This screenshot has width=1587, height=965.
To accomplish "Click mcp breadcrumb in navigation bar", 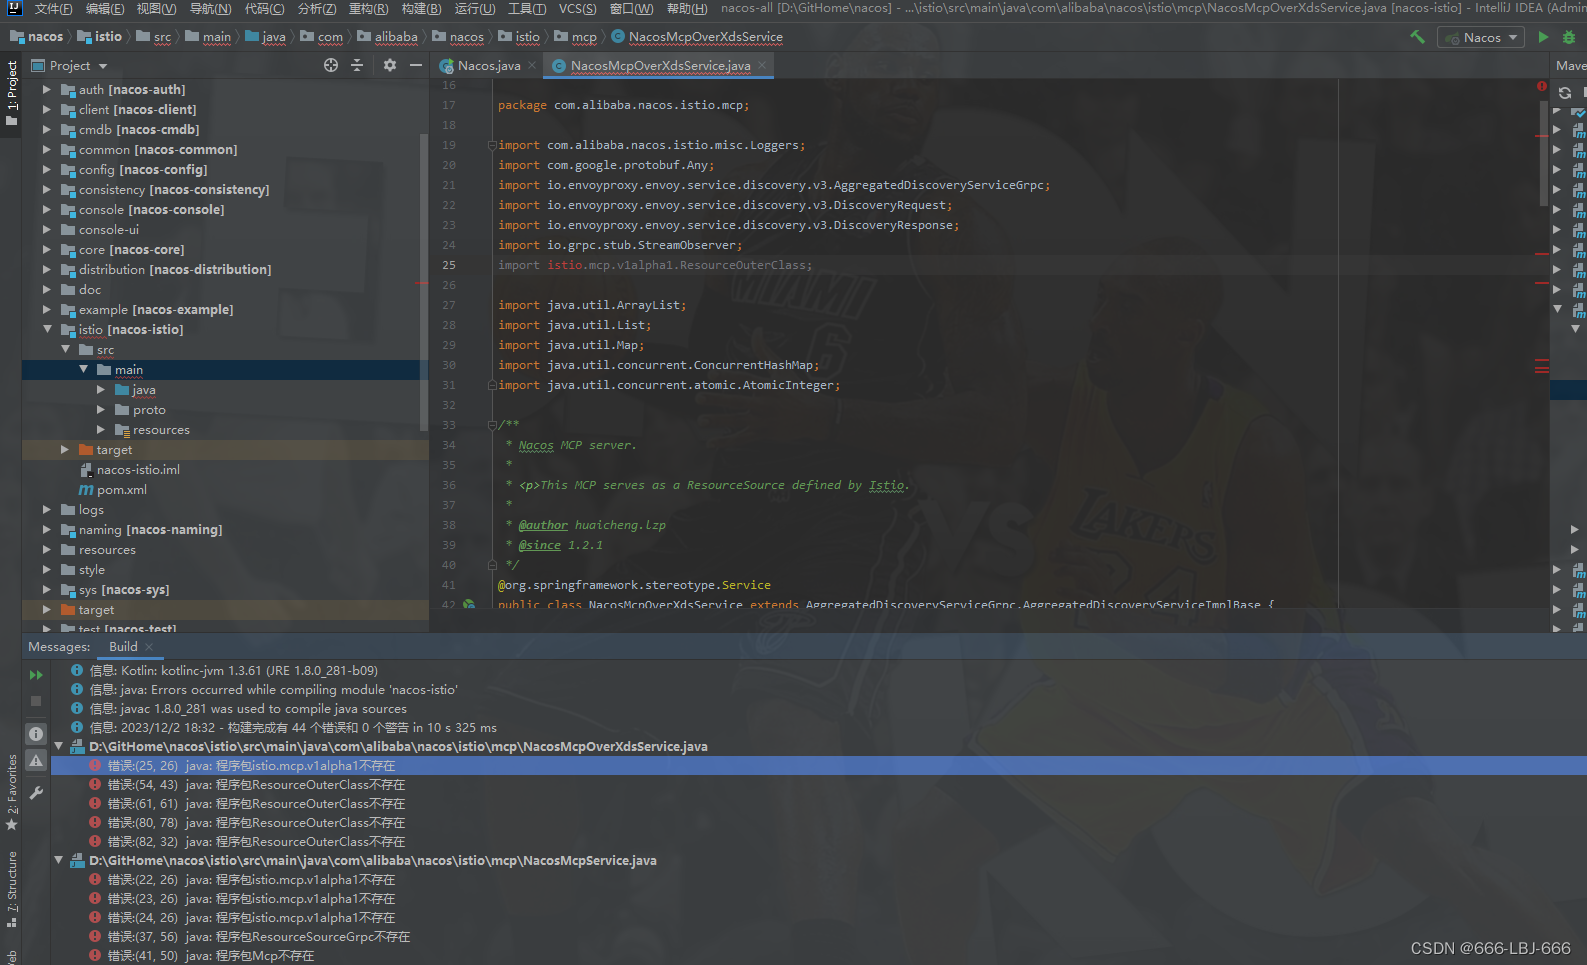I will [576, 37].
